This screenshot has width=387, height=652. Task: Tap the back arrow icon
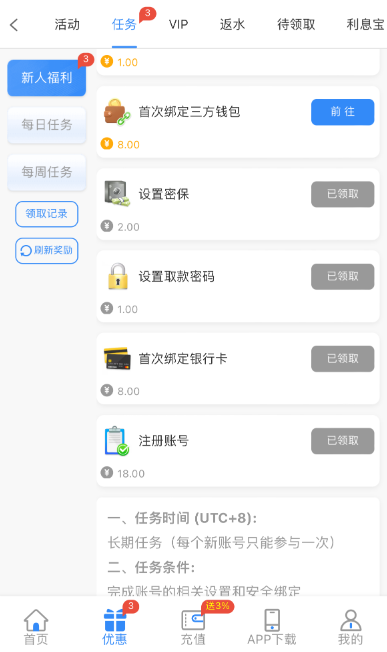pyautogui.click(x=14, y=25)
